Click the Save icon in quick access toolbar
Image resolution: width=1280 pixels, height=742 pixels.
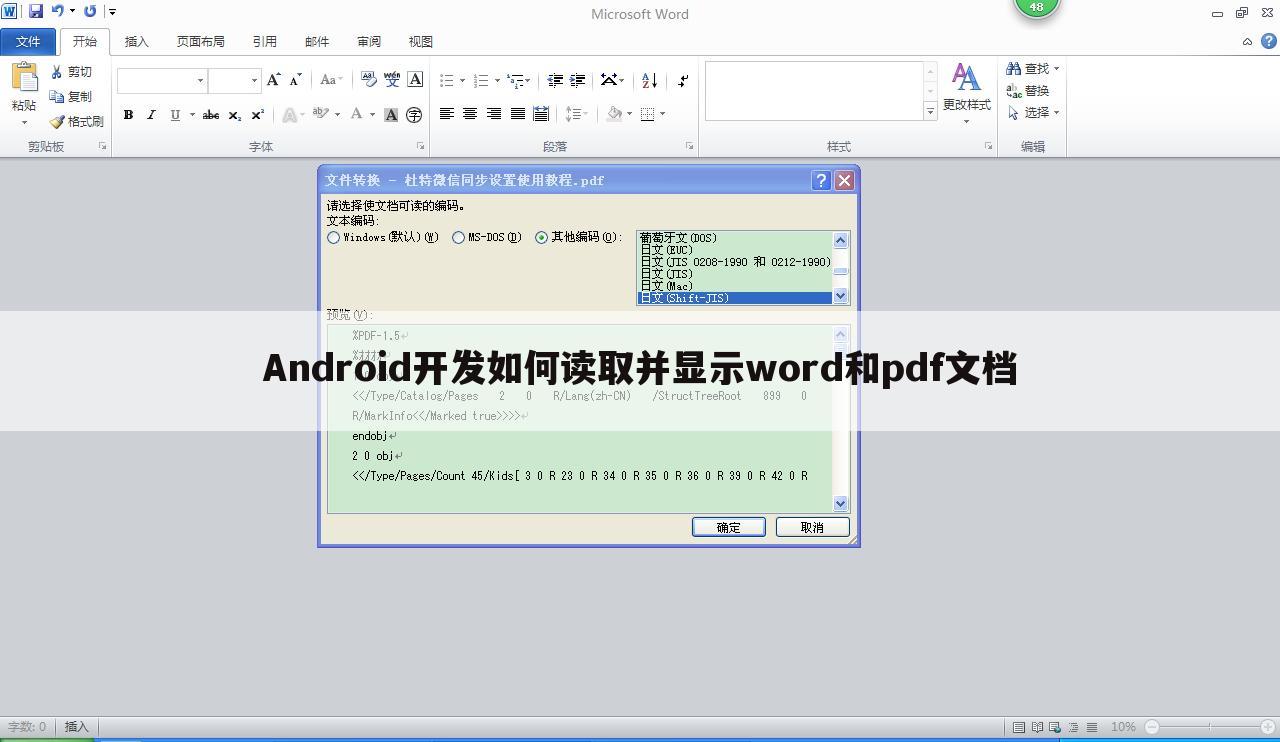click(36, 11)
